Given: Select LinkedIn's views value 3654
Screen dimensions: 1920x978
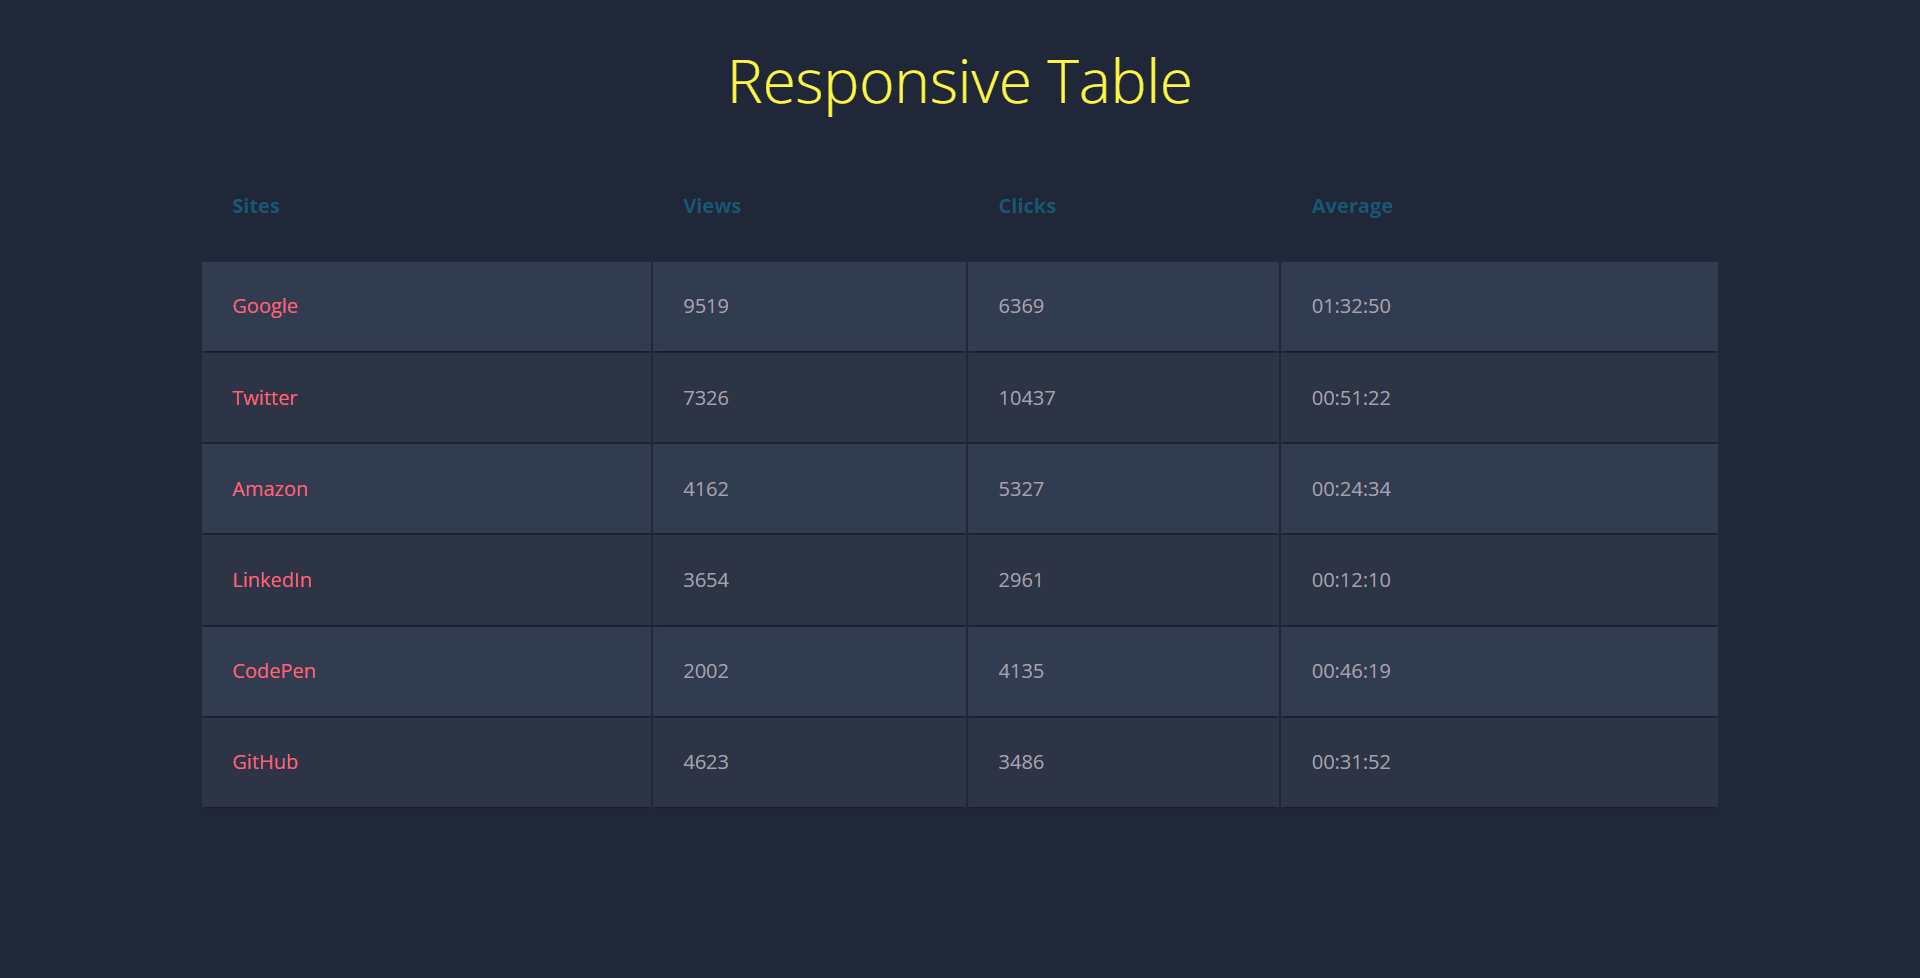Looking at the screenshot, I should tap(706, 580).
